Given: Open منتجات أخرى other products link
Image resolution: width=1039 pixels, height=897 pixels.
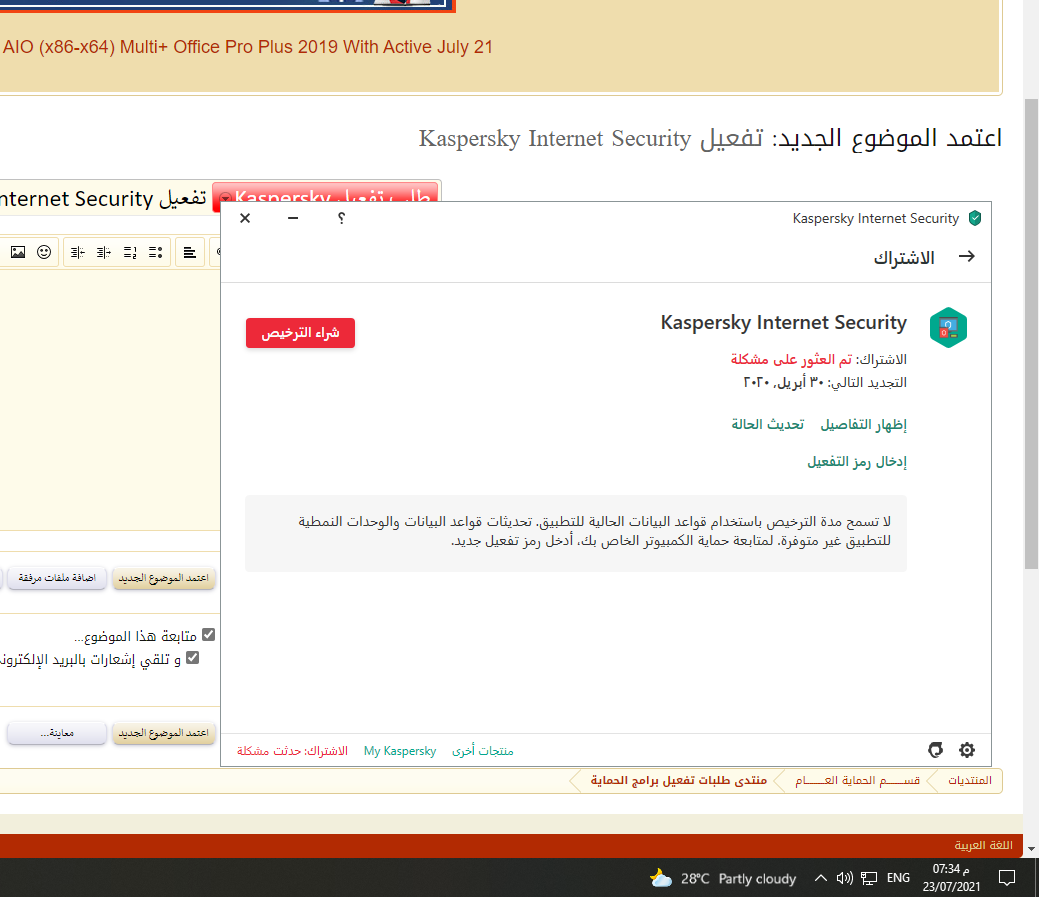Looking at the screenshot, I should tap(482, 751).
